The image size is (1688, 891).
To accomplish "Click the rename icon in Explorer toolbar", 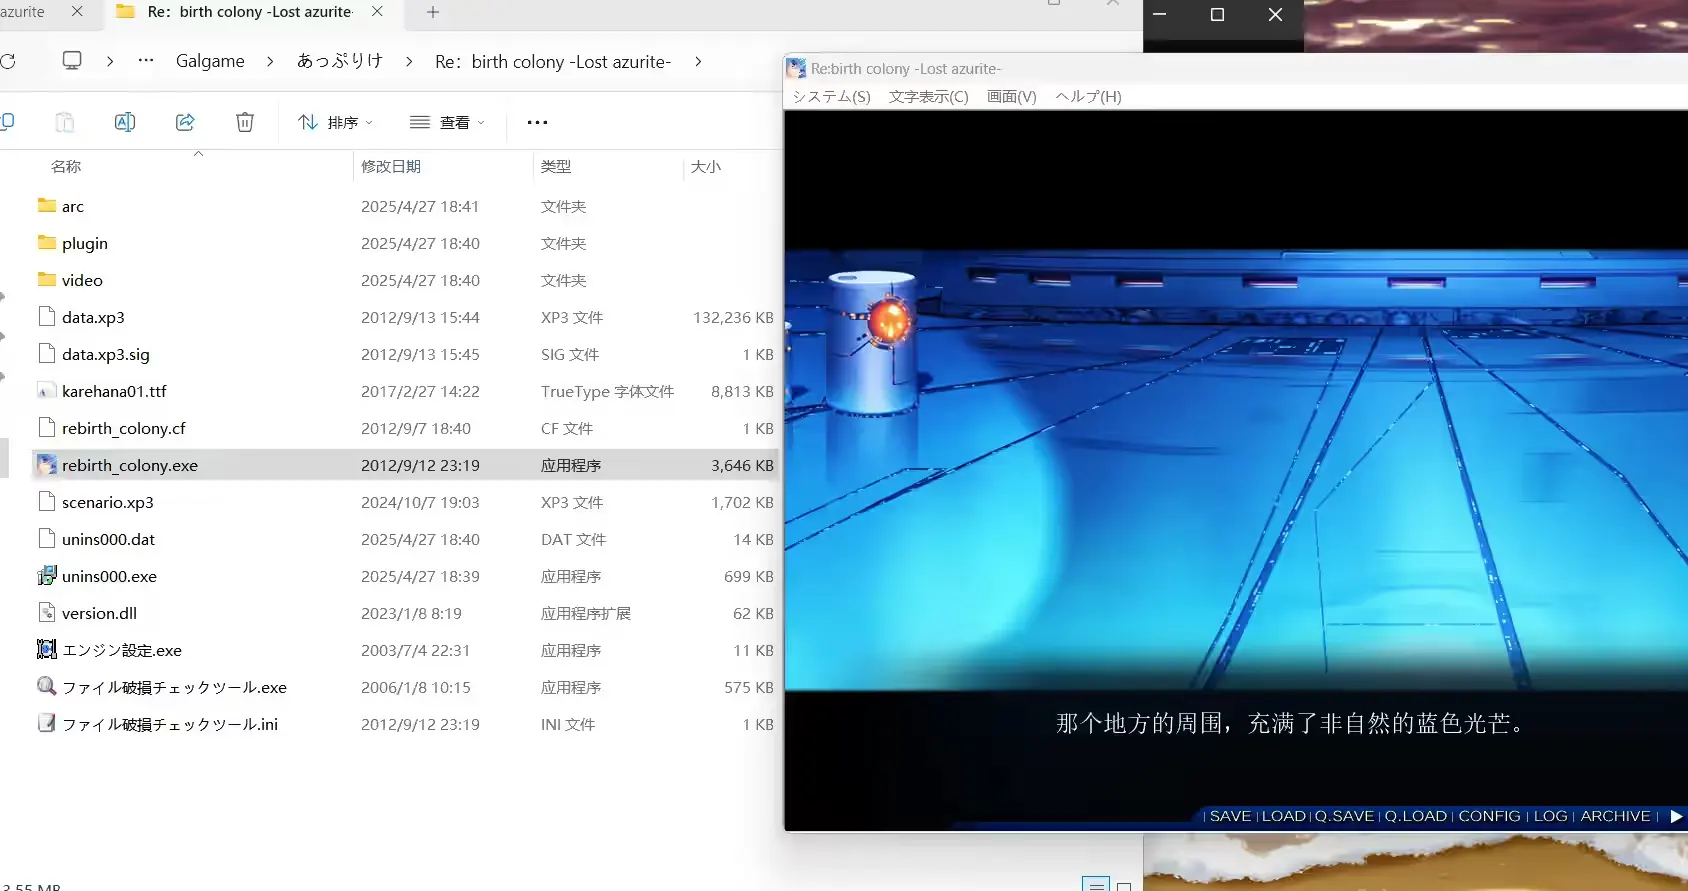I will coord(125,122).
